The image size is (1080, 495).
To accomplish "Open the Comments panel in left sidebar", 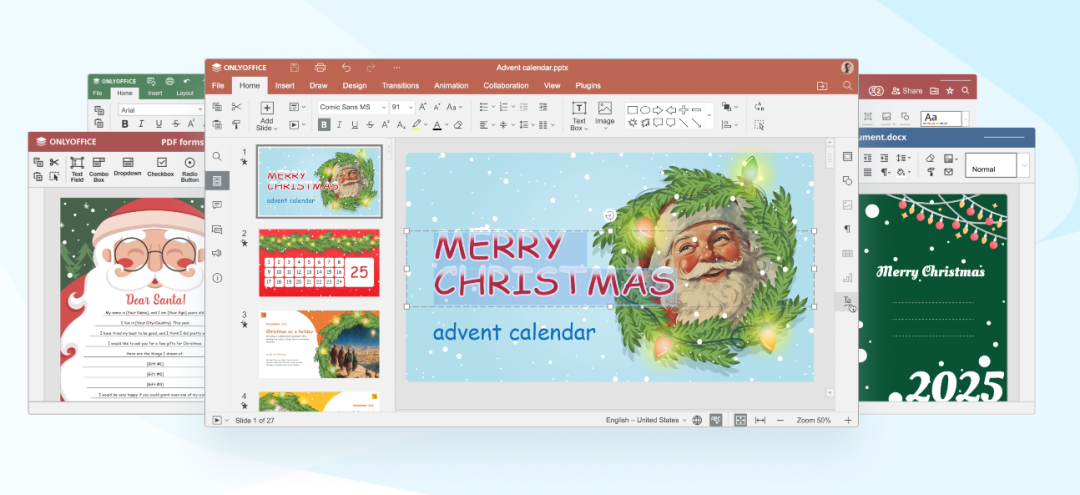I will [217, 205].
